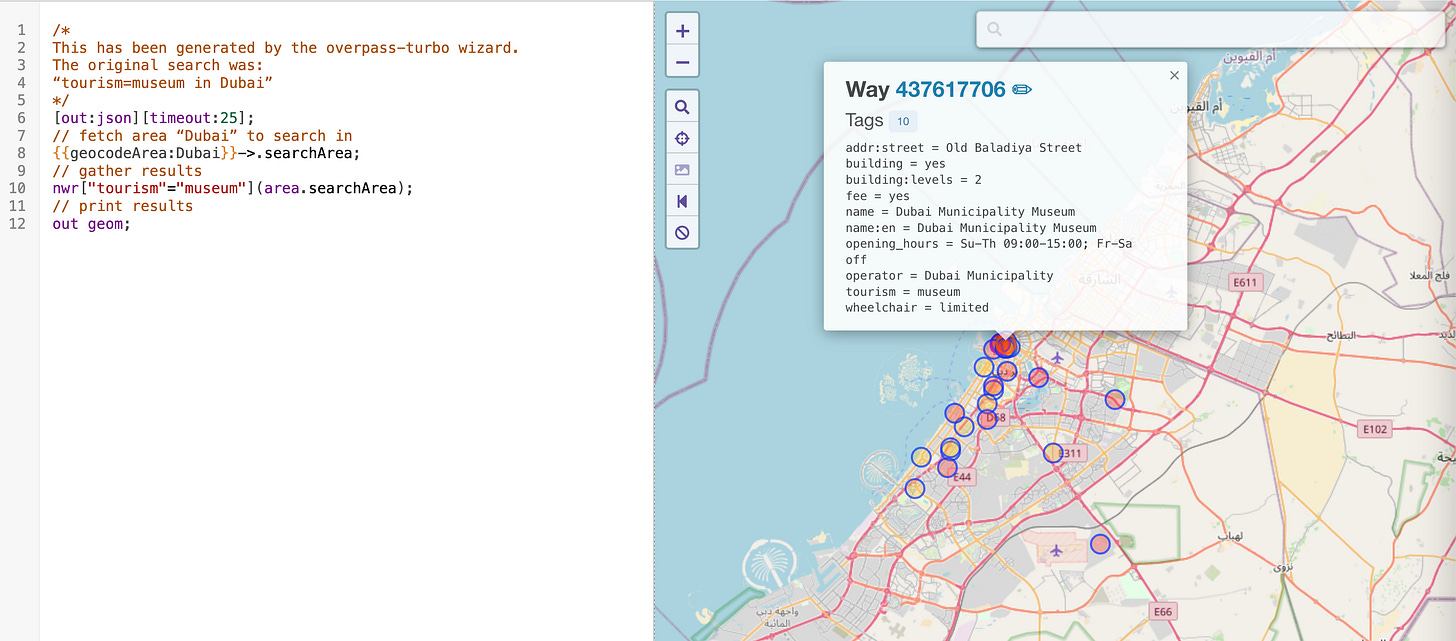1456x641 pixels.
Task: Click the 'operator = Dubai Municipality' tag
Action: click(x=949, y=275)
